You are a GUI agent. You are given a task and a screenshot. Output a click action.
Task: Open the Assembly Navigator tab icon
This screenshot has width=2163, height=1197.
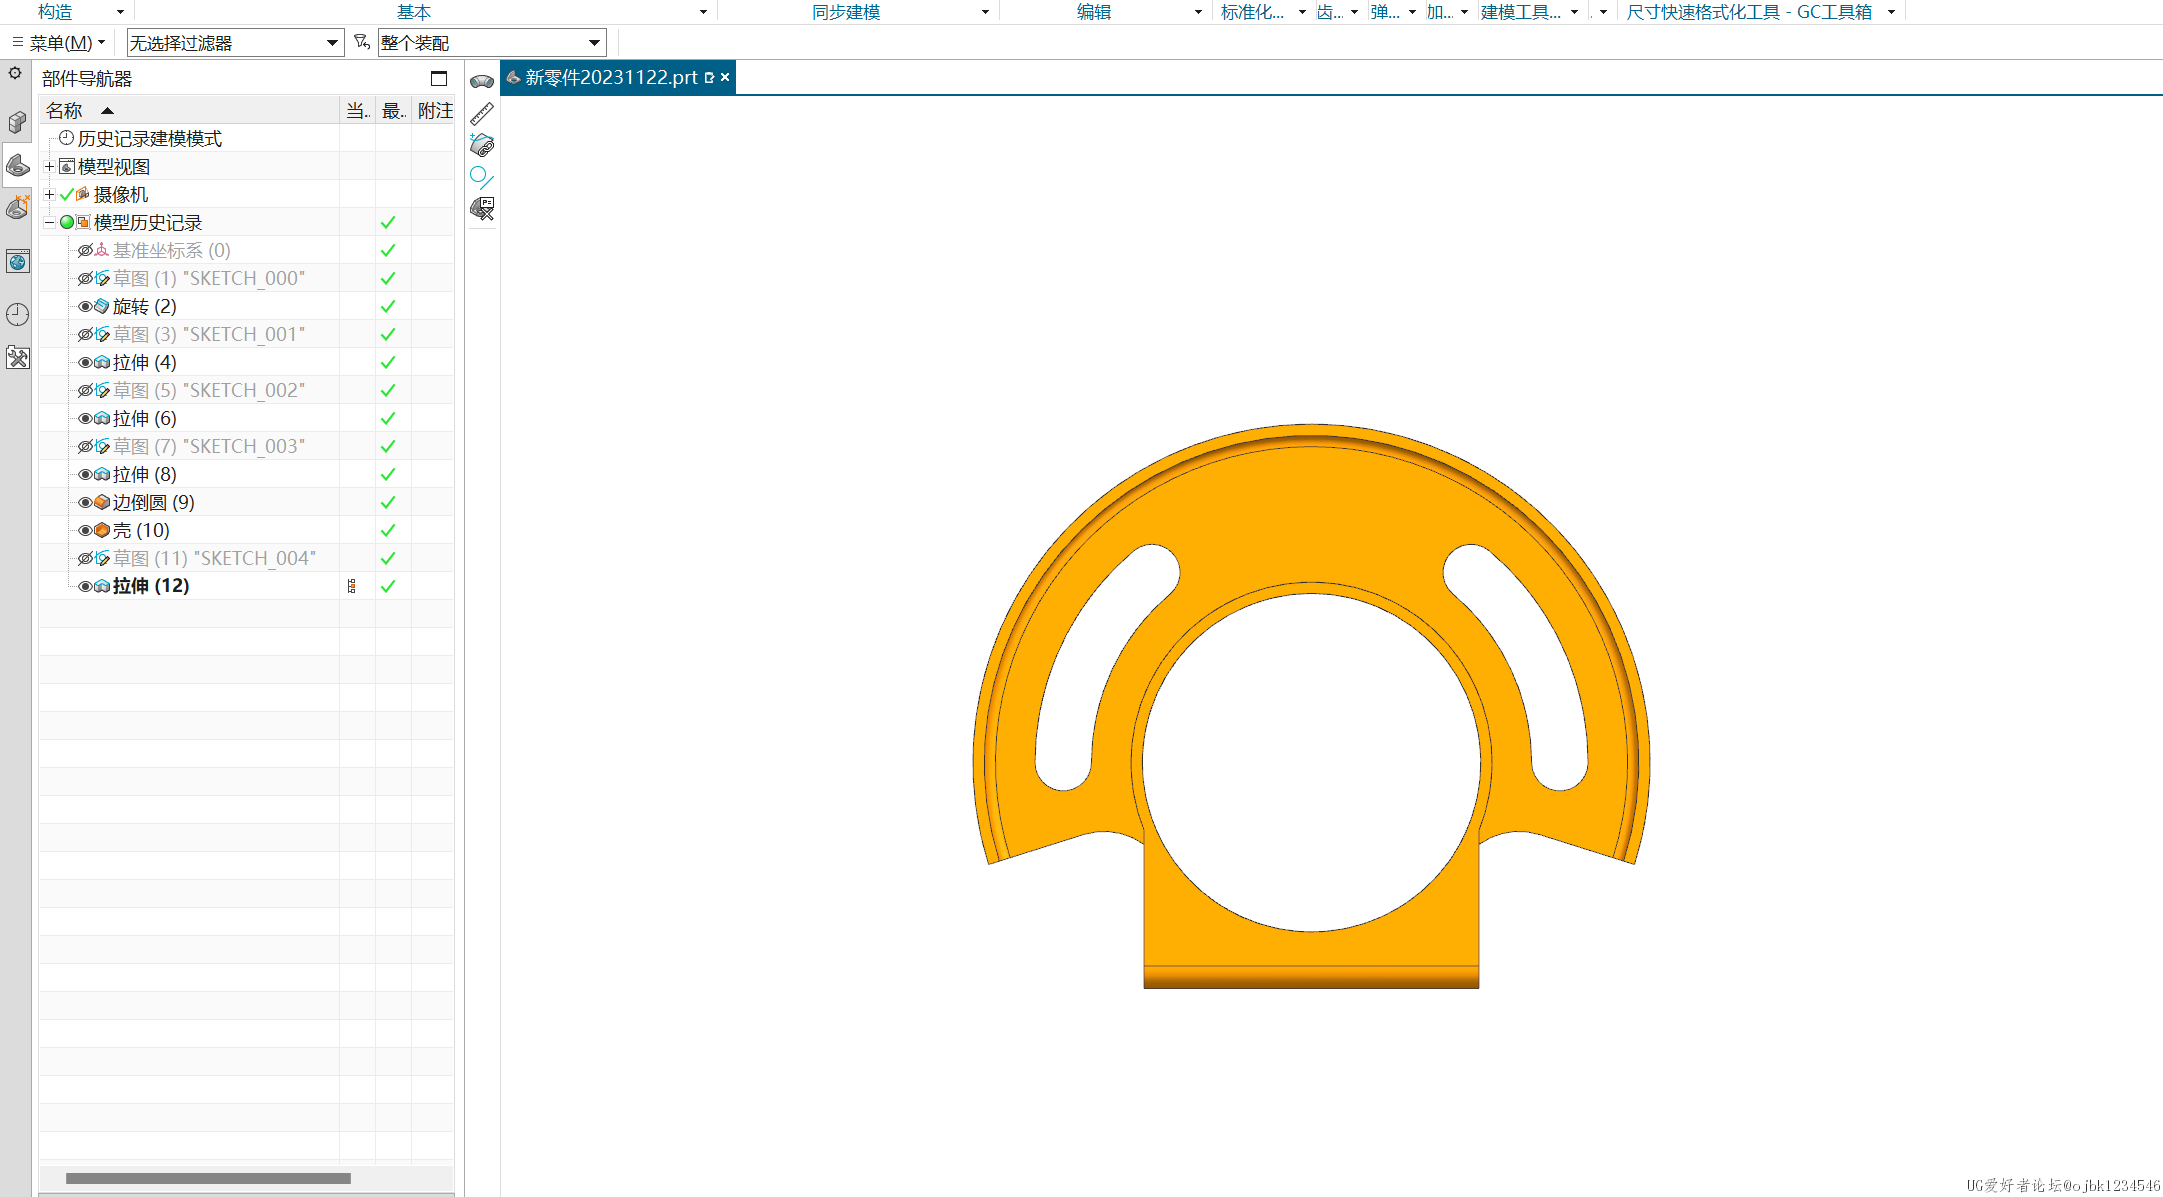pos(17,122)
